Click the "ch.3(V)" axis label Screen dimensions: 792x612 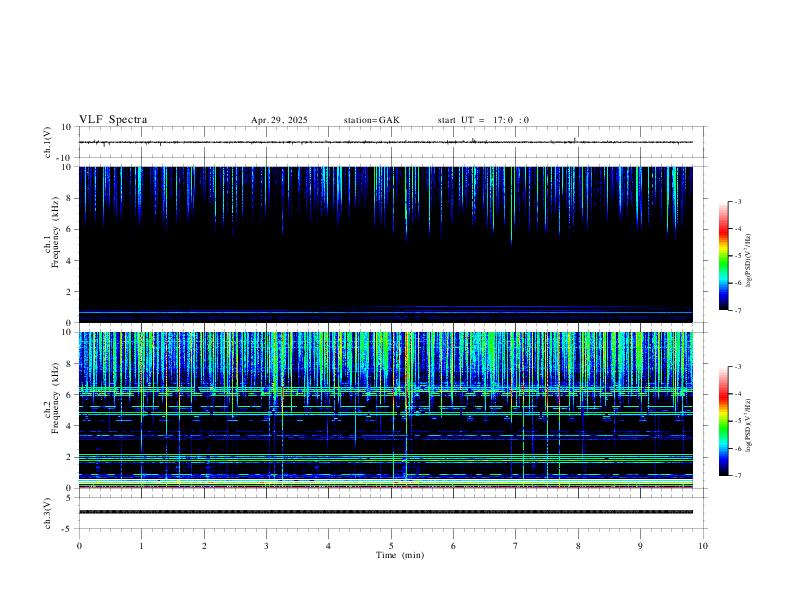48,513
